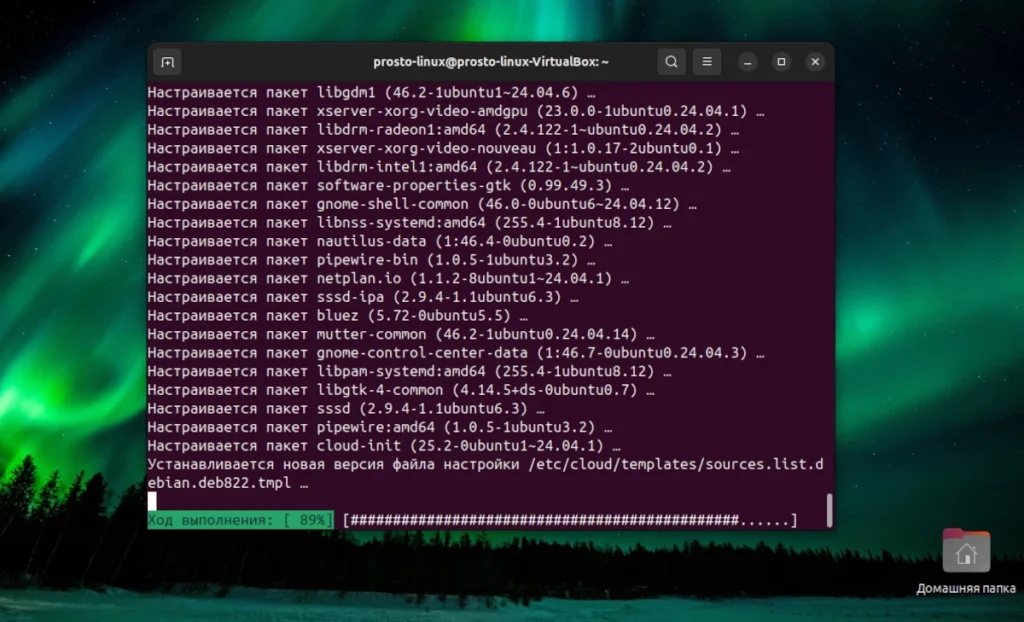Click the line mentioning libdrm-radeon1:amd64
Image resolution: width=1024 pixels, height=622 pixels.
443,129
